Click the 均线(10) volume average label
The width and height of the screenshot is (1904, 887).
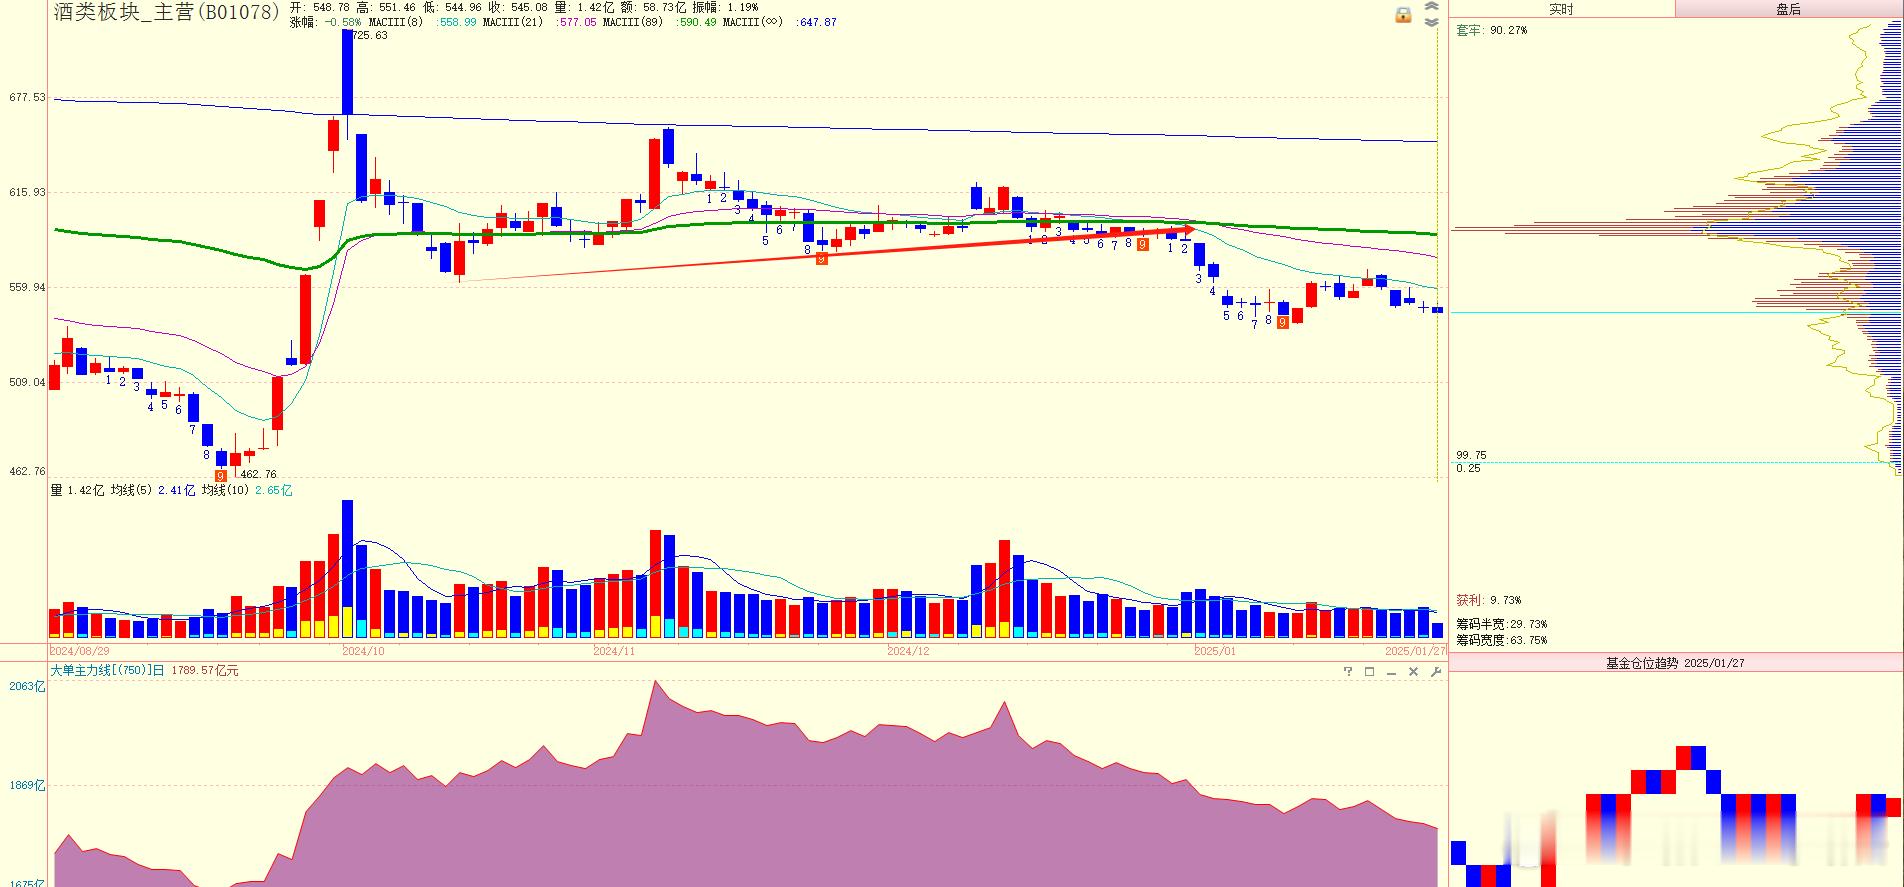point(226,491)
